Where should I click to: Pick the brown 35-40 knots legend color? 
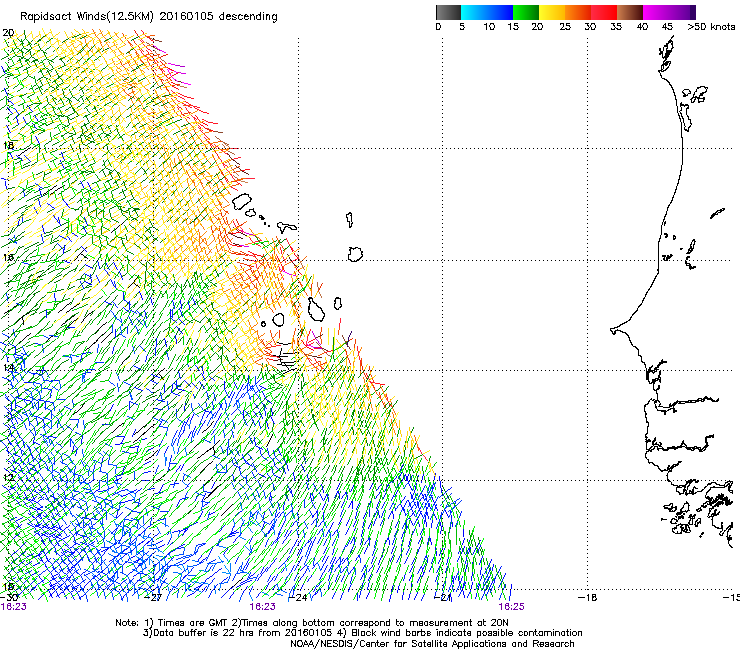click(630, 12)
